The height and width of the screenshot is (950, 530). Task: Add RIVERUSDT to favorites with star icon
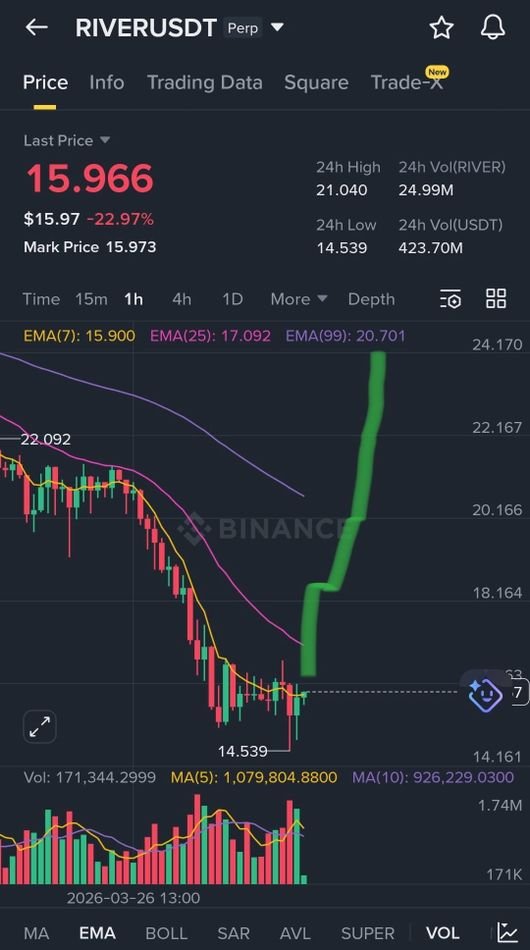coord(442,27)
